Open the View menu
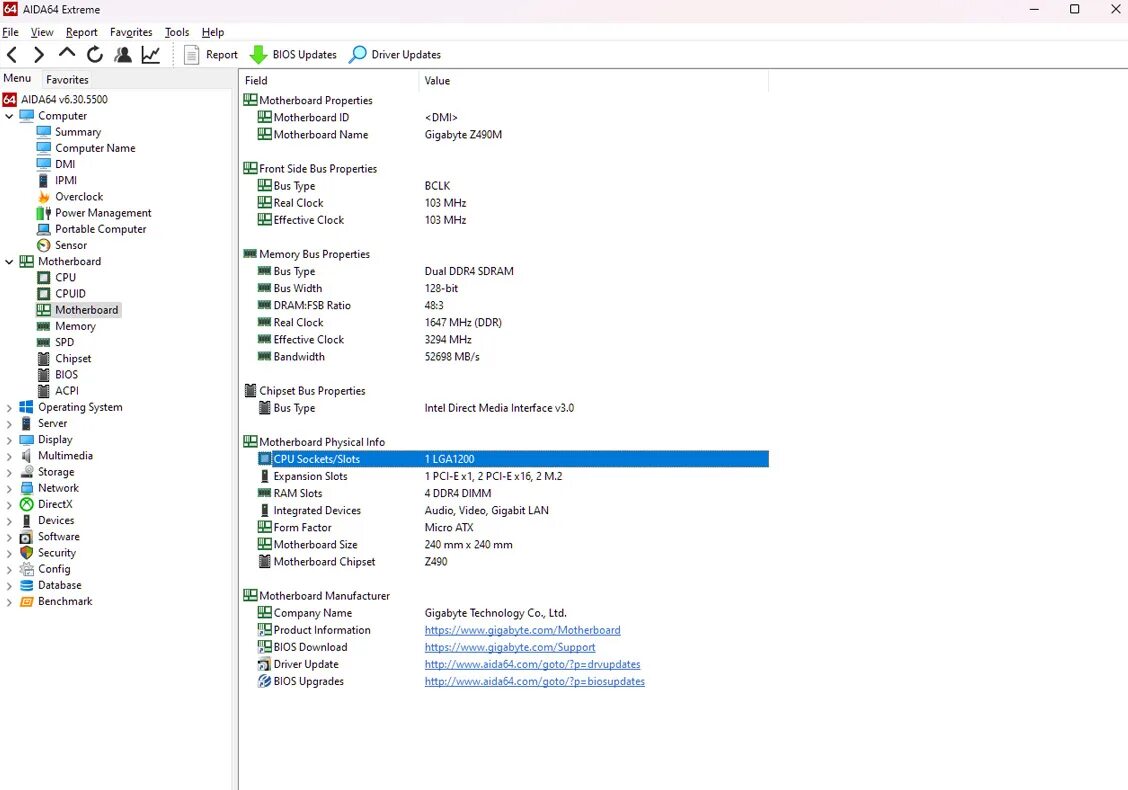The width and height of the screenshot is (1128, 790). click(x=42, y=32)
